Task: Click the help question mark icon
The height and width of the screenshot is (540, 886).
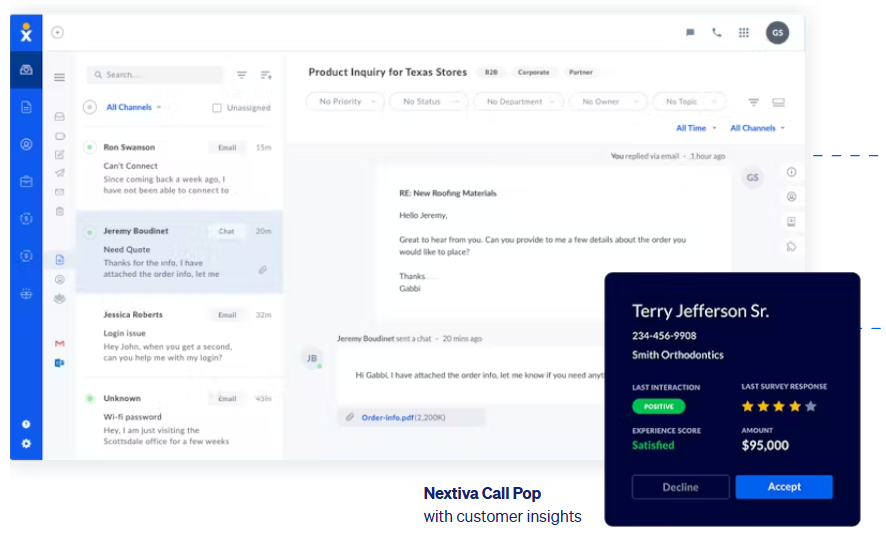Action: (26, 424)
